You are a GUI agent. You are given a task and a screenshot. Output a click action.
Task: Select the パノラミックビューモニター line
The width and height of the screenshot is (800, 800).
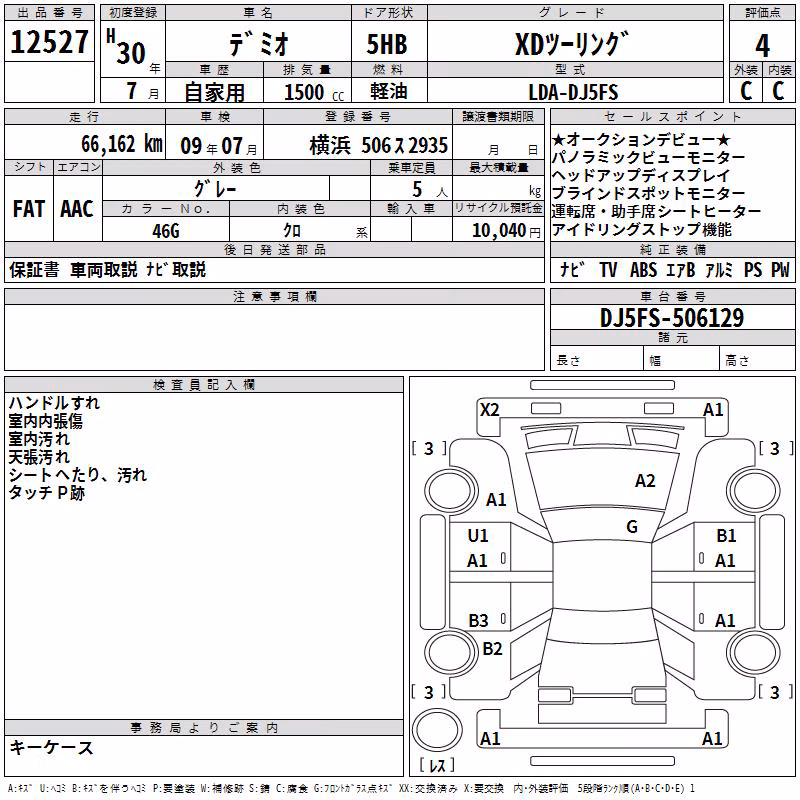click(x=648, y=157)
